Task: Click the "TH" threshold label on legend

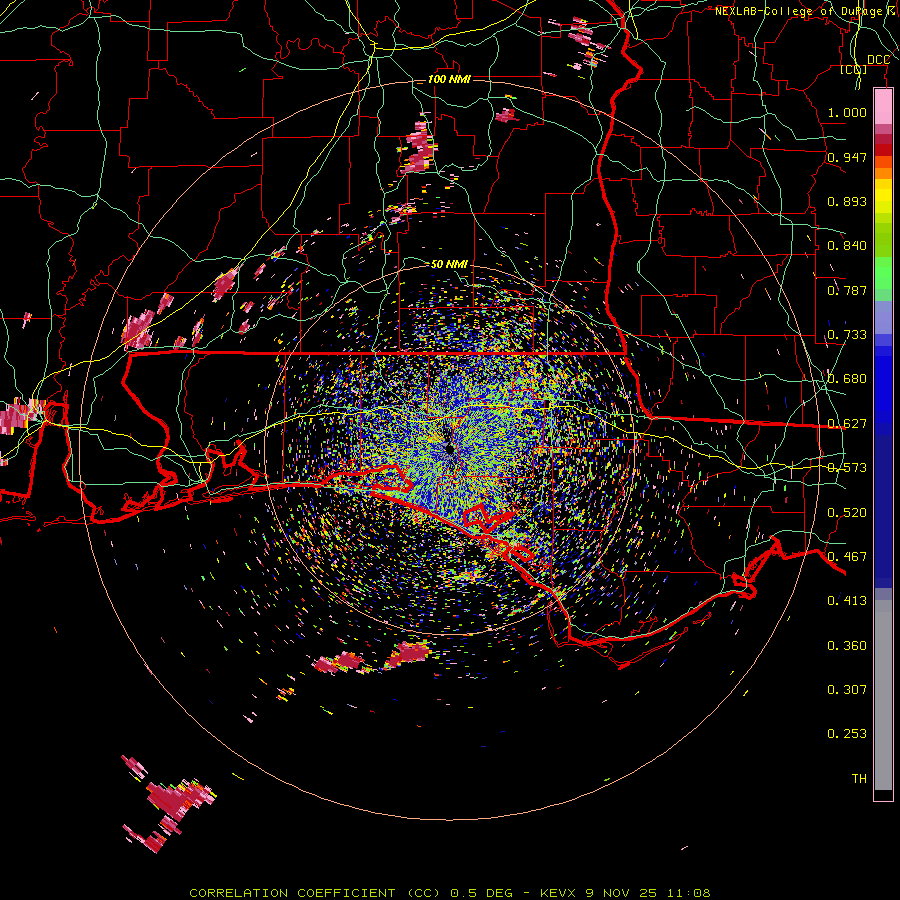Action: pyautogui.click(x=859, y=779)
